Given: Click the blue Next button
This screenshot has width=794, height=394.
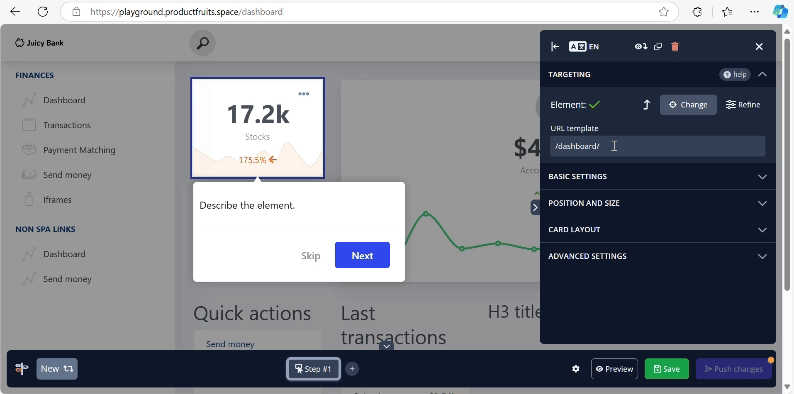Looking at the screenshot, I should click(362, 255).
